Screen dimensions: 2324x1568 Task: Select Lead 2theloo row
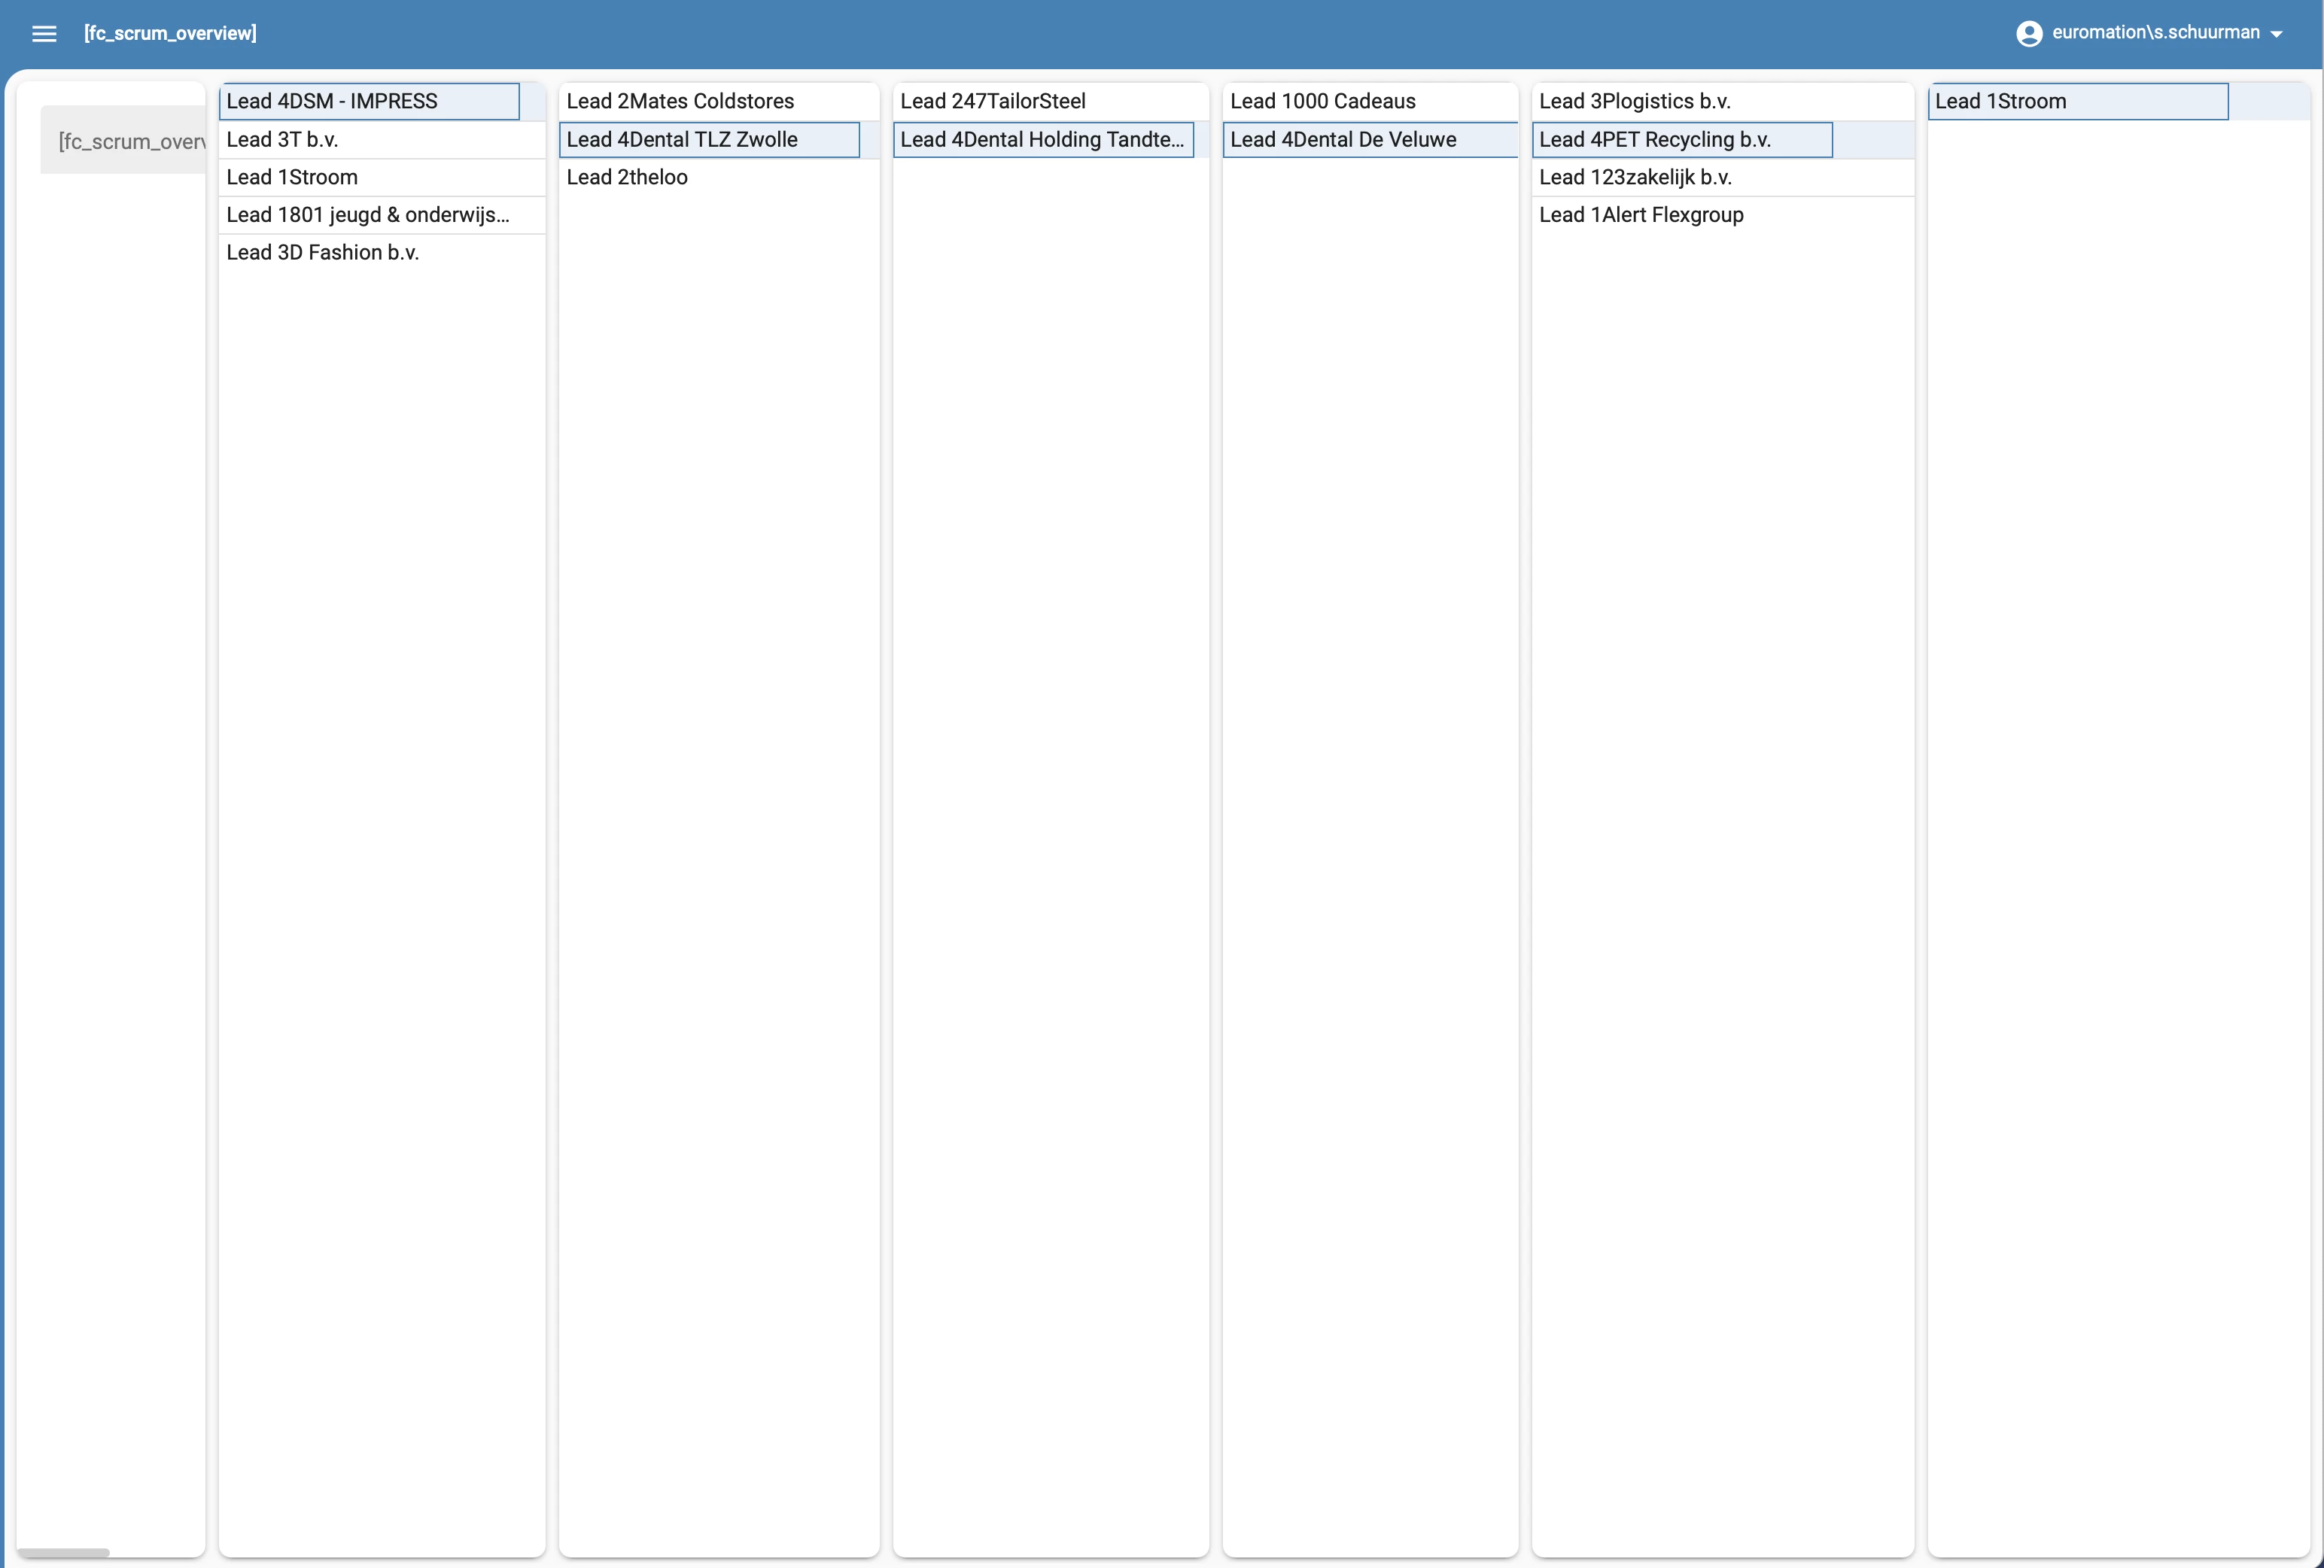719,177
